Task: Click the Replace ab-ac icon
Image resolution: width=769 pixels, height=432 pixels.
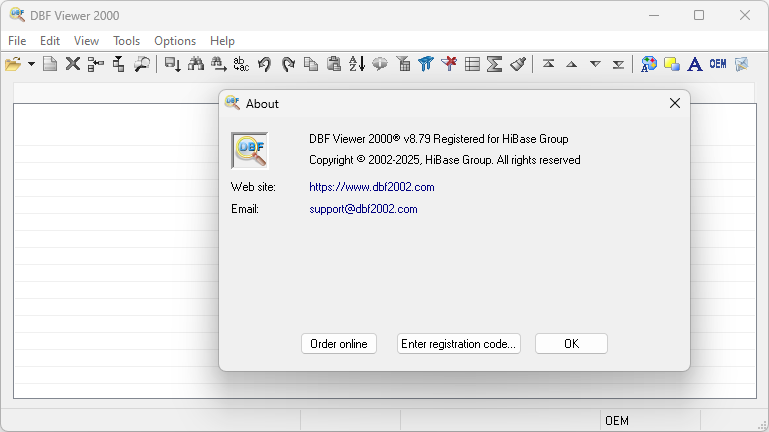Action: 241,64
